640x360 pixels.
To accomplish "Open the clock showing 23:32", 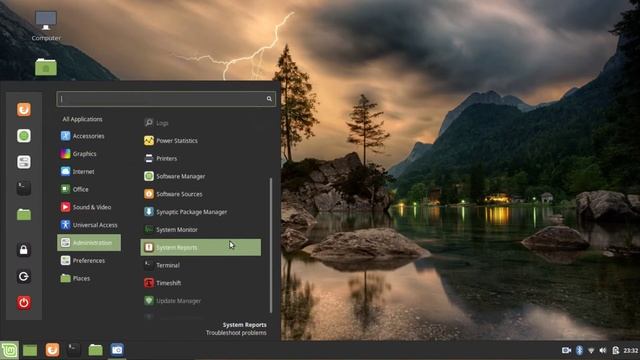I will click(x=631, y=351).
